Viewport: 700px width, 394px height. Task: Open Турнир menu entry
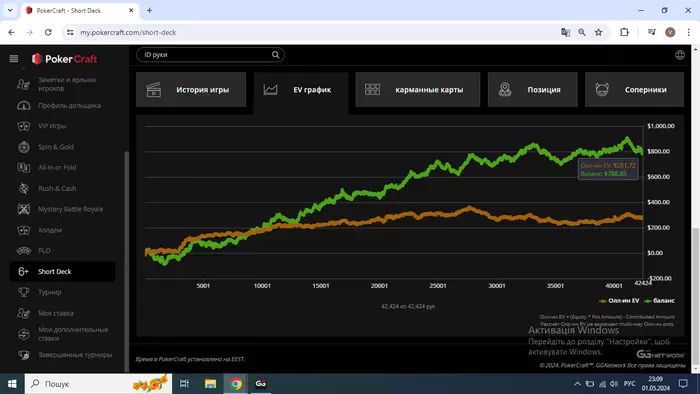point(62,292)
